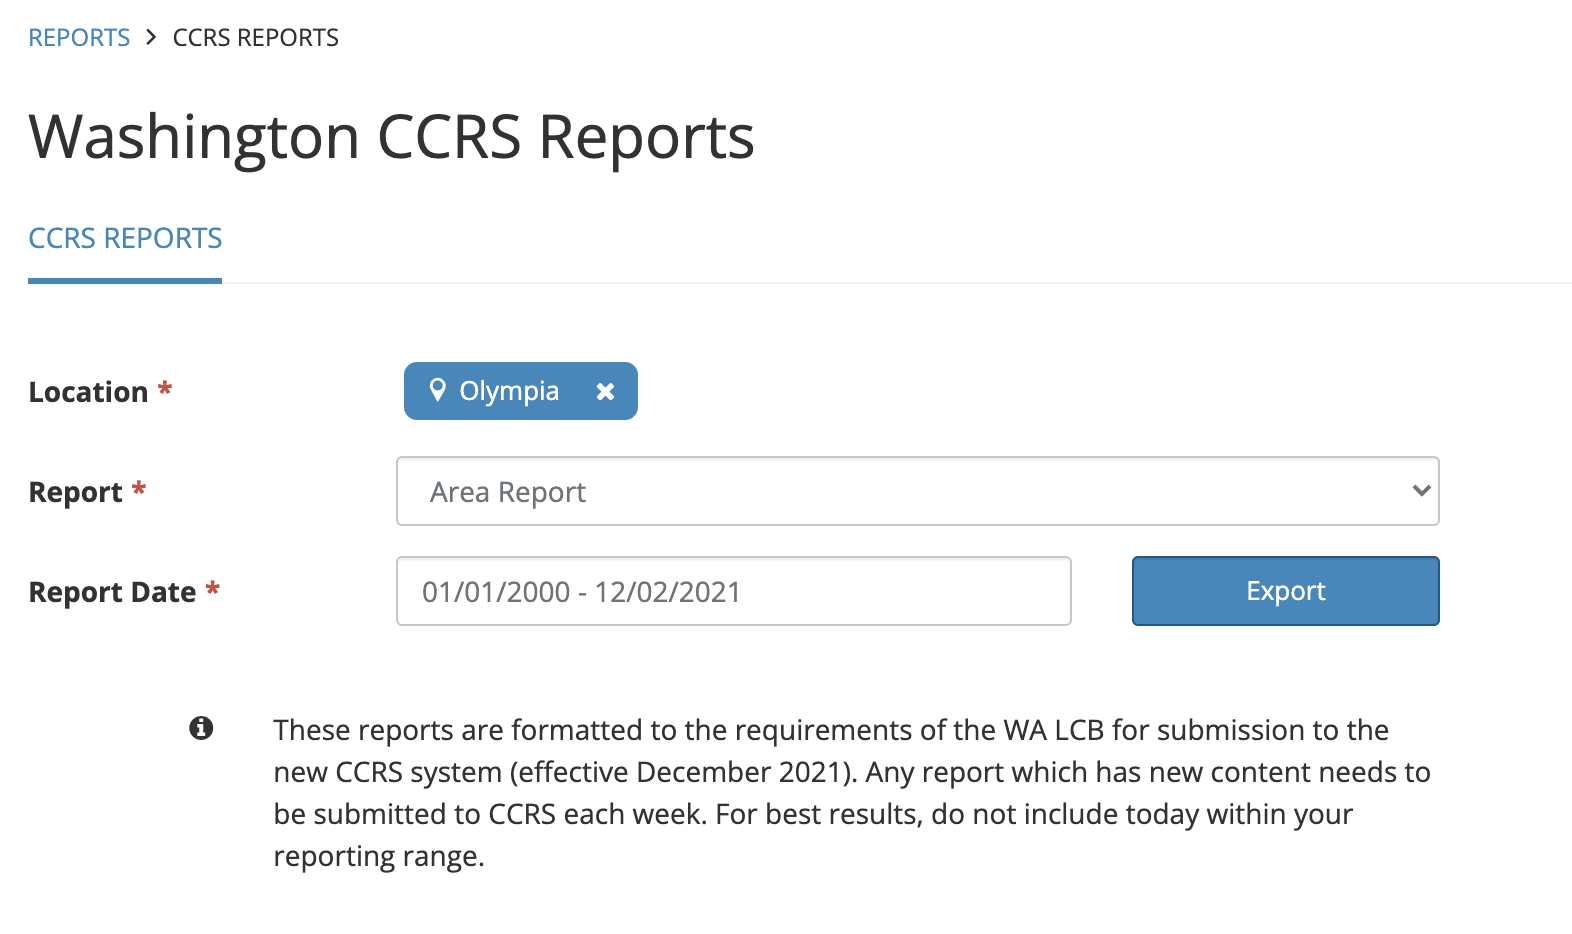Open the Area Report dropdown
This screenshot has height=934, width=1572.
pyautogui.click(x=916, y=491)
